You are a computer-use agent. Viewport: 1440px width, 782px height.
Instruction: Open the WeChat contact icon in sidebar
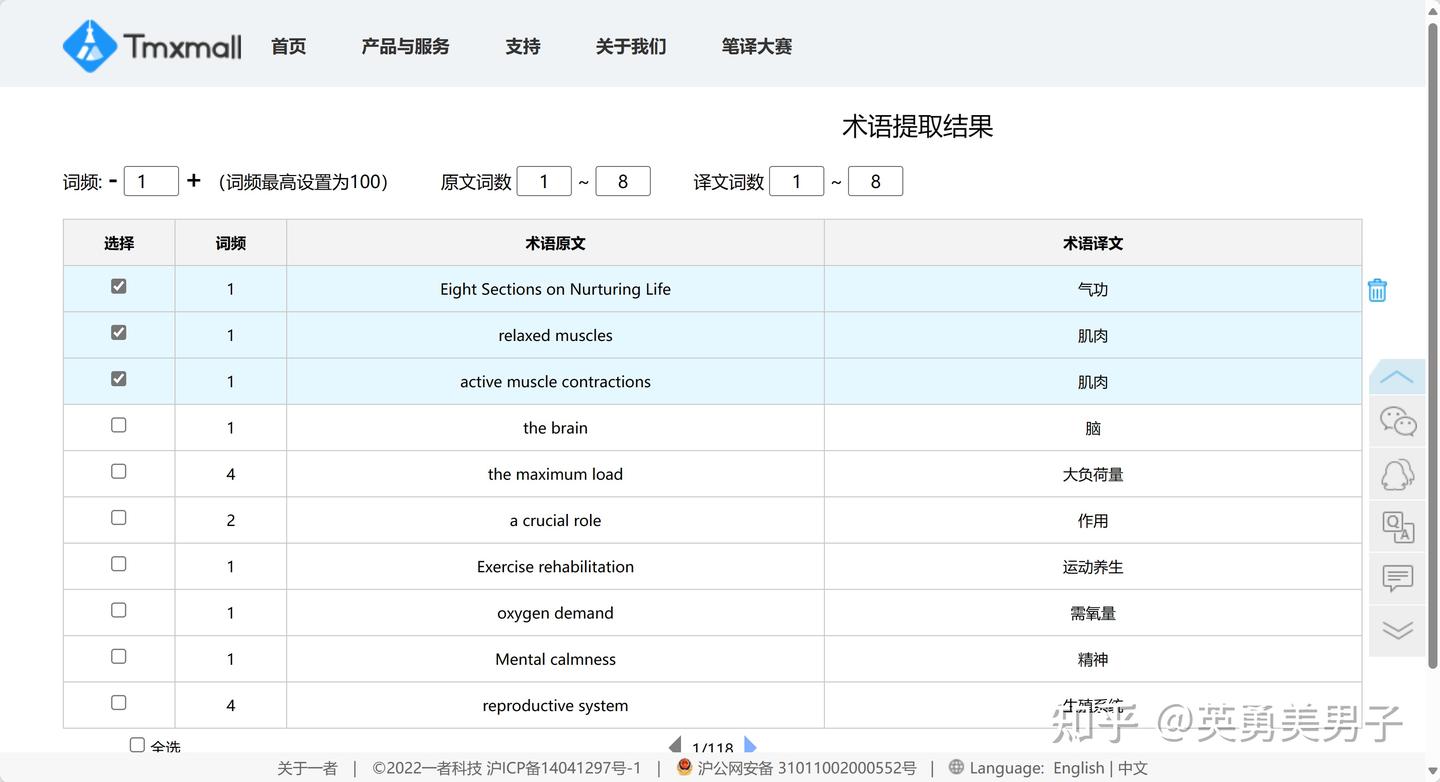(1396, 420)
